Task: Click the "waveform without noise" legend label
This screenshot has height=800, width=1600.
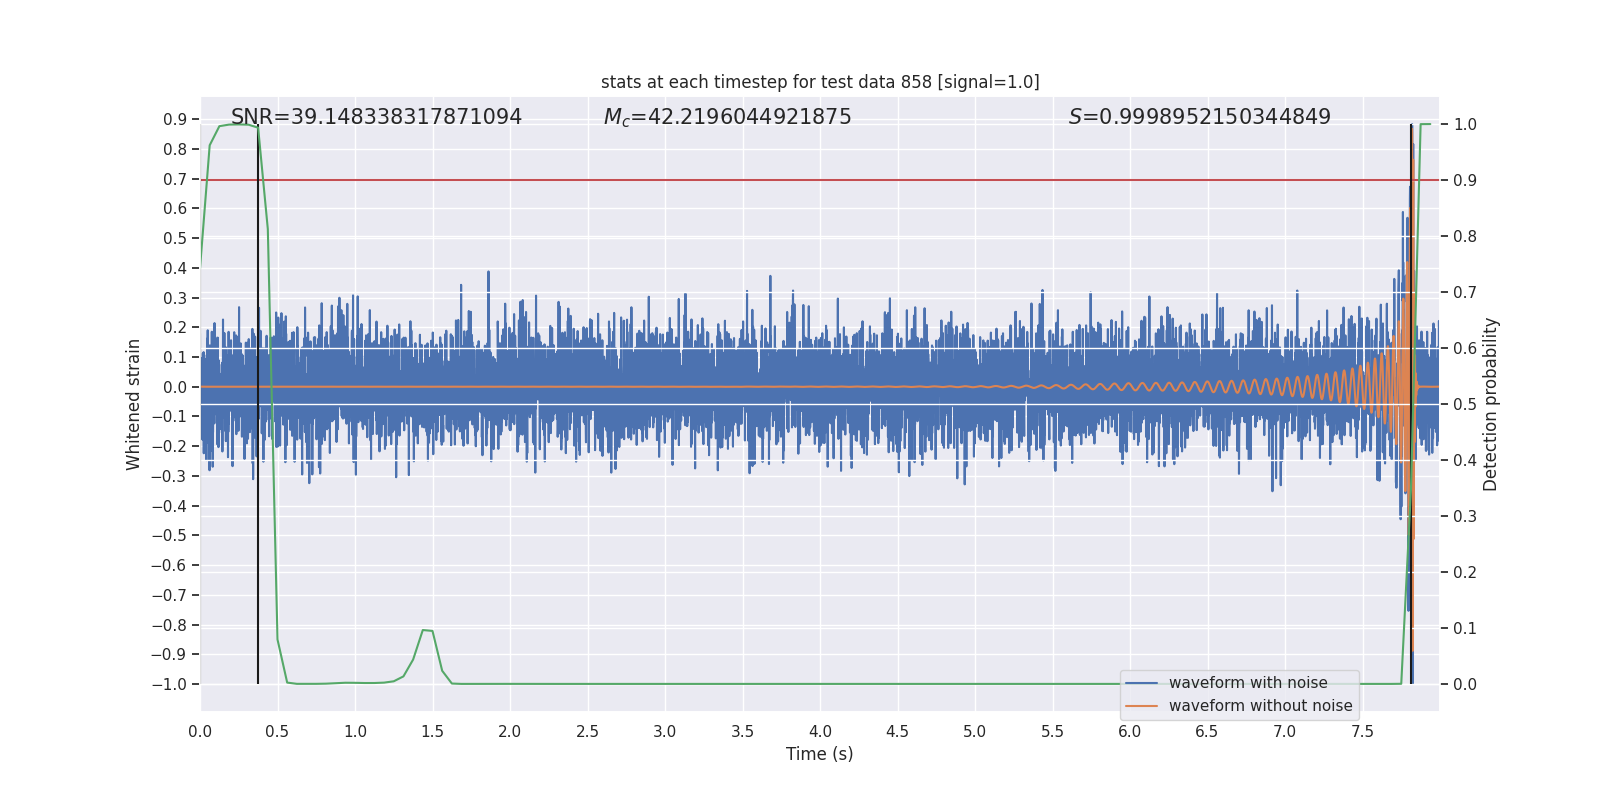Action: click(1260, 706)
